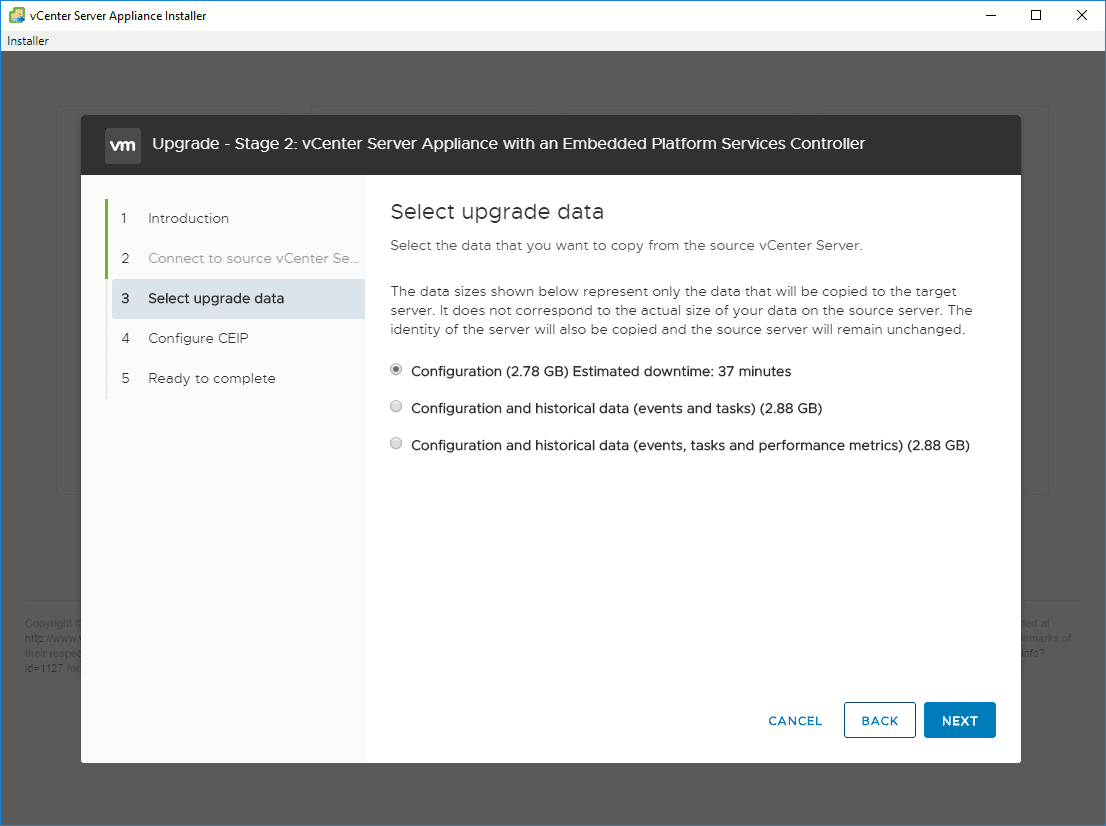Cancel the upgrade wizard
This screenshot has width=1106, height=826.
coord(794,720)
